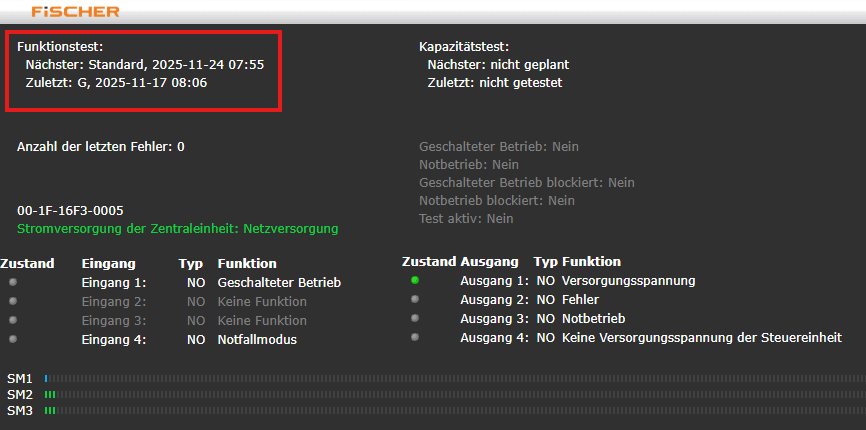Click the Eingang 1 'Geschalteter Betrieb' function

[279, 283]
